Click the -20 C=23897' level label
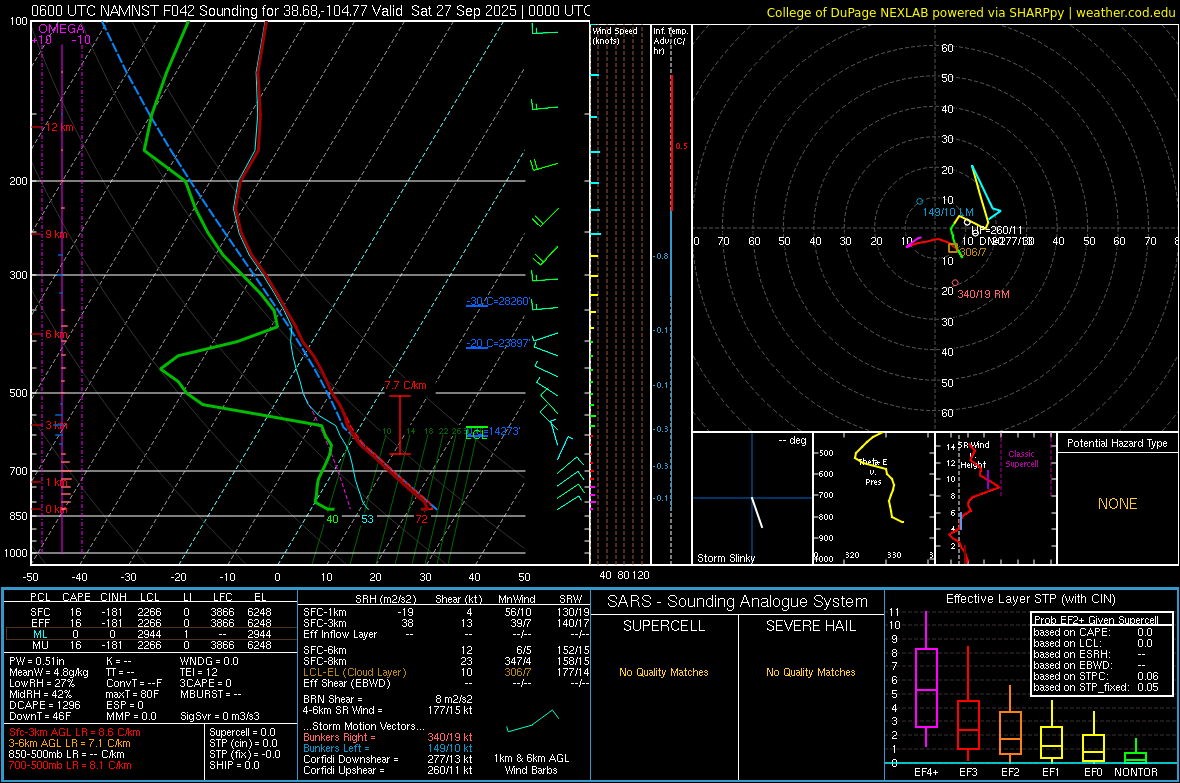The width and height of the screenshot is (1180, 783). 497,343
